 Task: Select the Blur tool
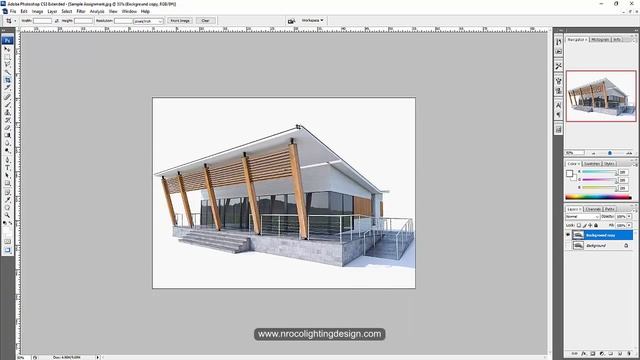click(7, 143)
